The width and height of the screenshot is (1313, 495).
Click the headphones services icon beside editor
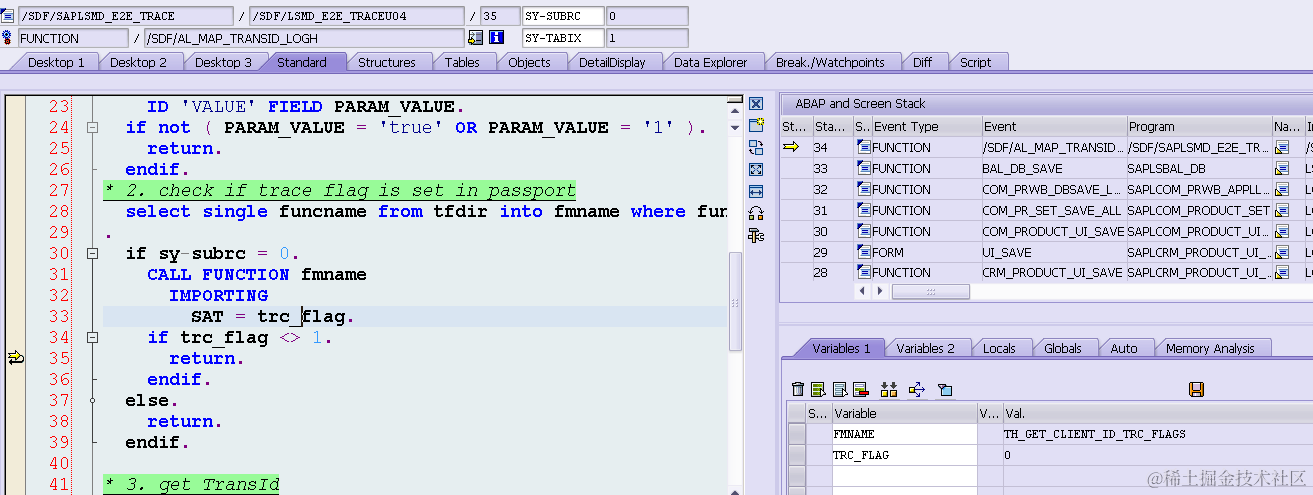(x=756, y=213)
